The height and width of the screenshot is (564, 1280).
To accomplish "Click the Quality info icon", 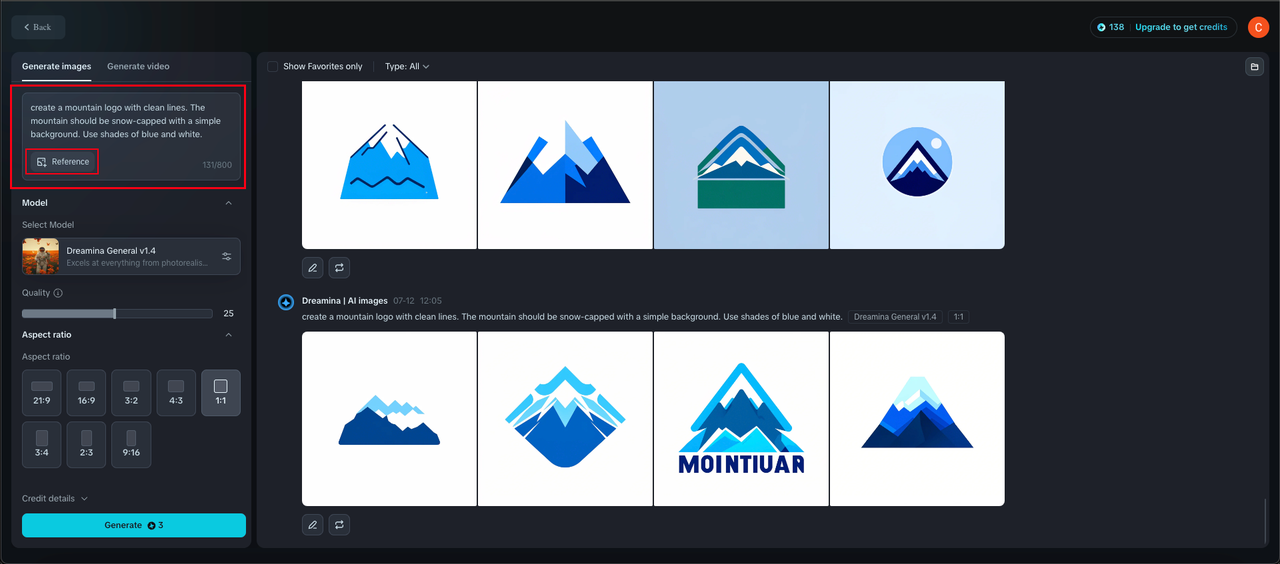I will (x=58, y=293).
